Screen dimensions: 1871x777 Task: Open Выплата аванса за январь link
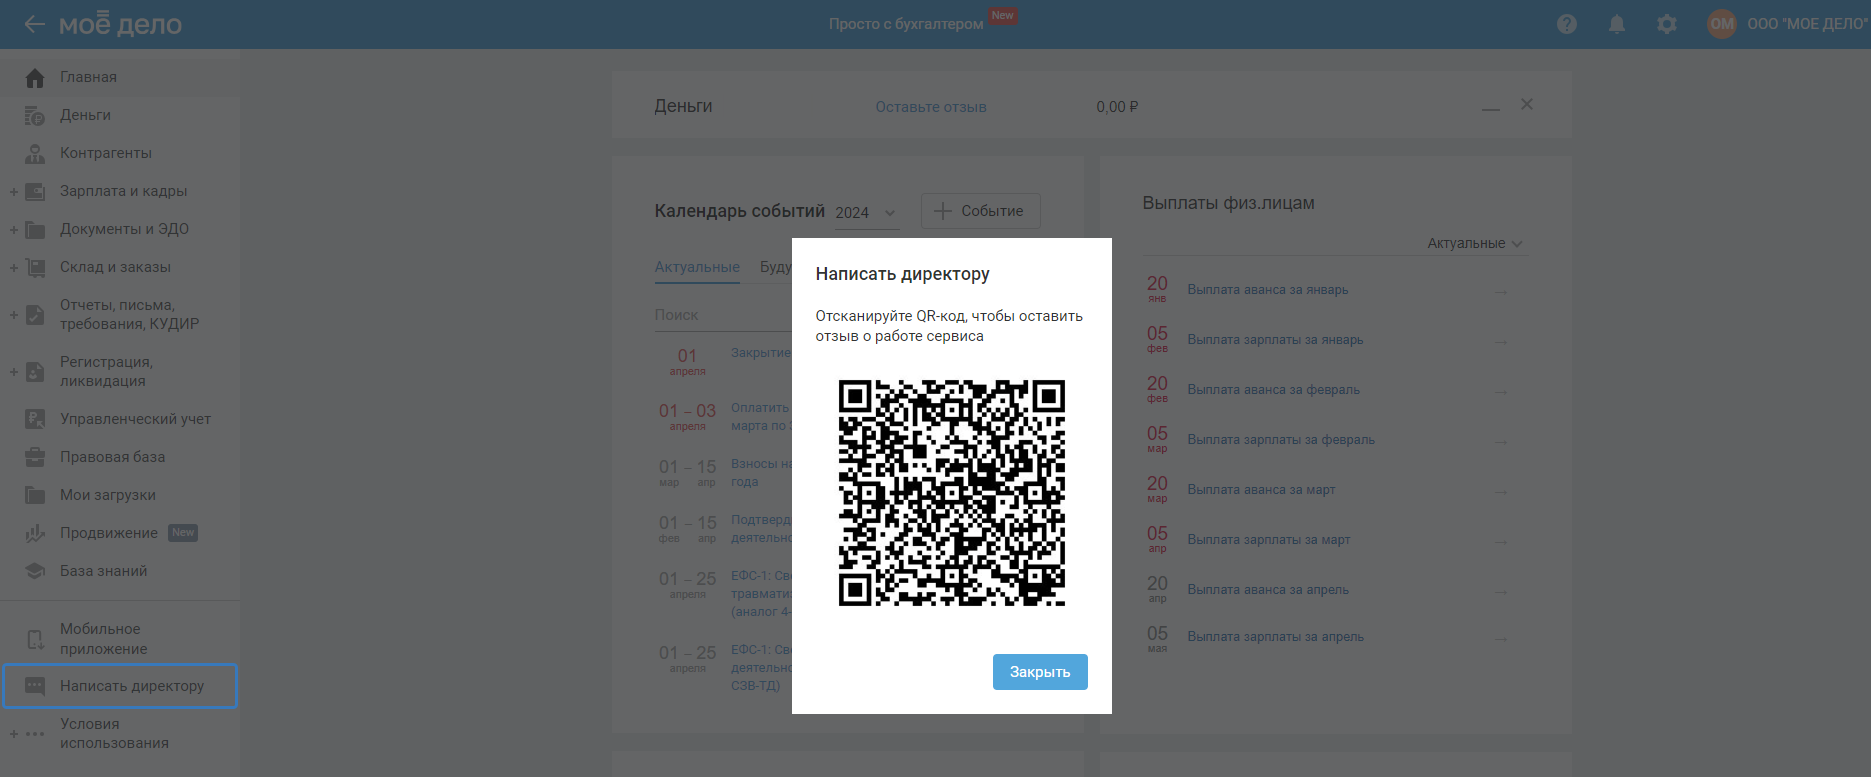coord(1268,290)
